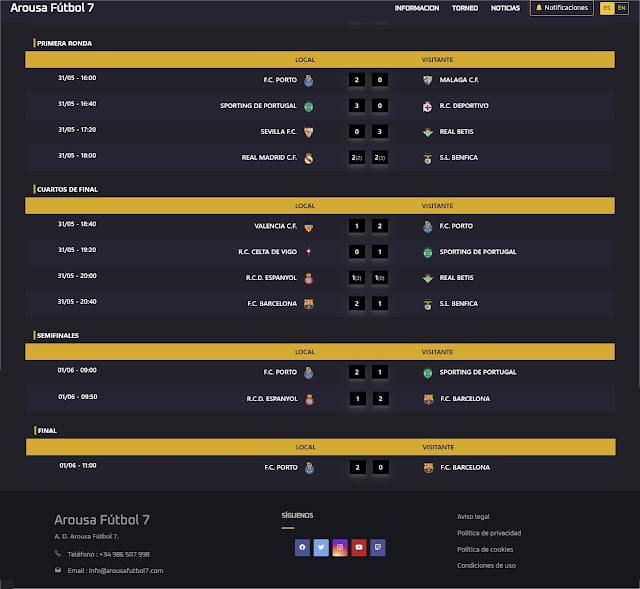The height and width of the screenshot is (589, 640).
Task: Click the Arousa Fútbol 7 header logo
Action: (x=52, y=8)
